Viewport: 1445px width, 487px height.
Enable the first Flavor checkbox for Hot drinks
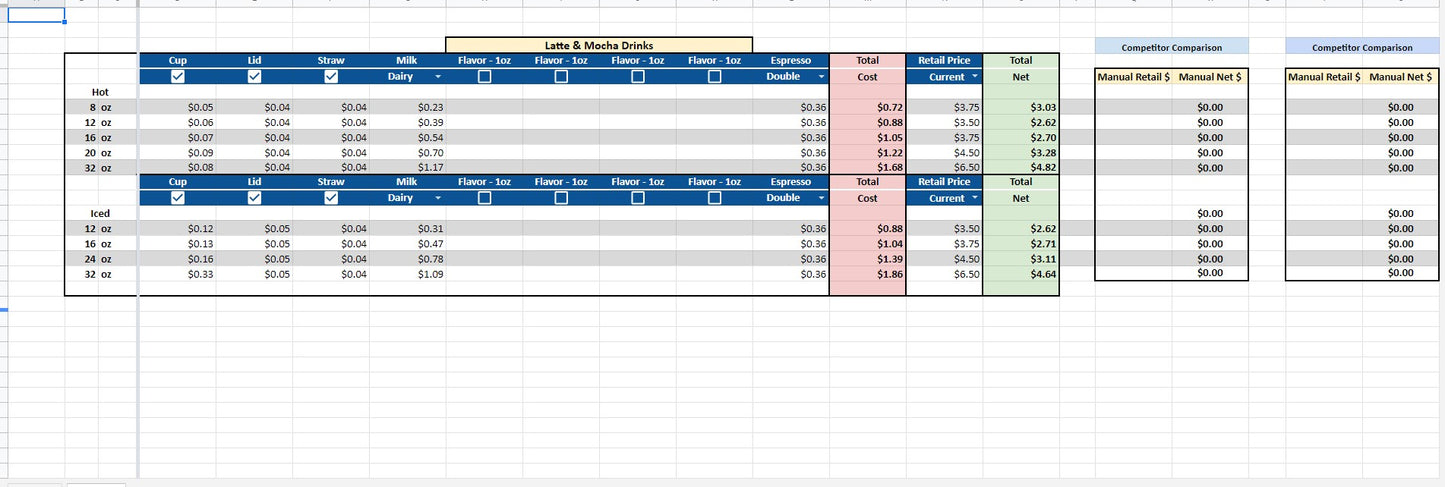[x=484, y=77]
